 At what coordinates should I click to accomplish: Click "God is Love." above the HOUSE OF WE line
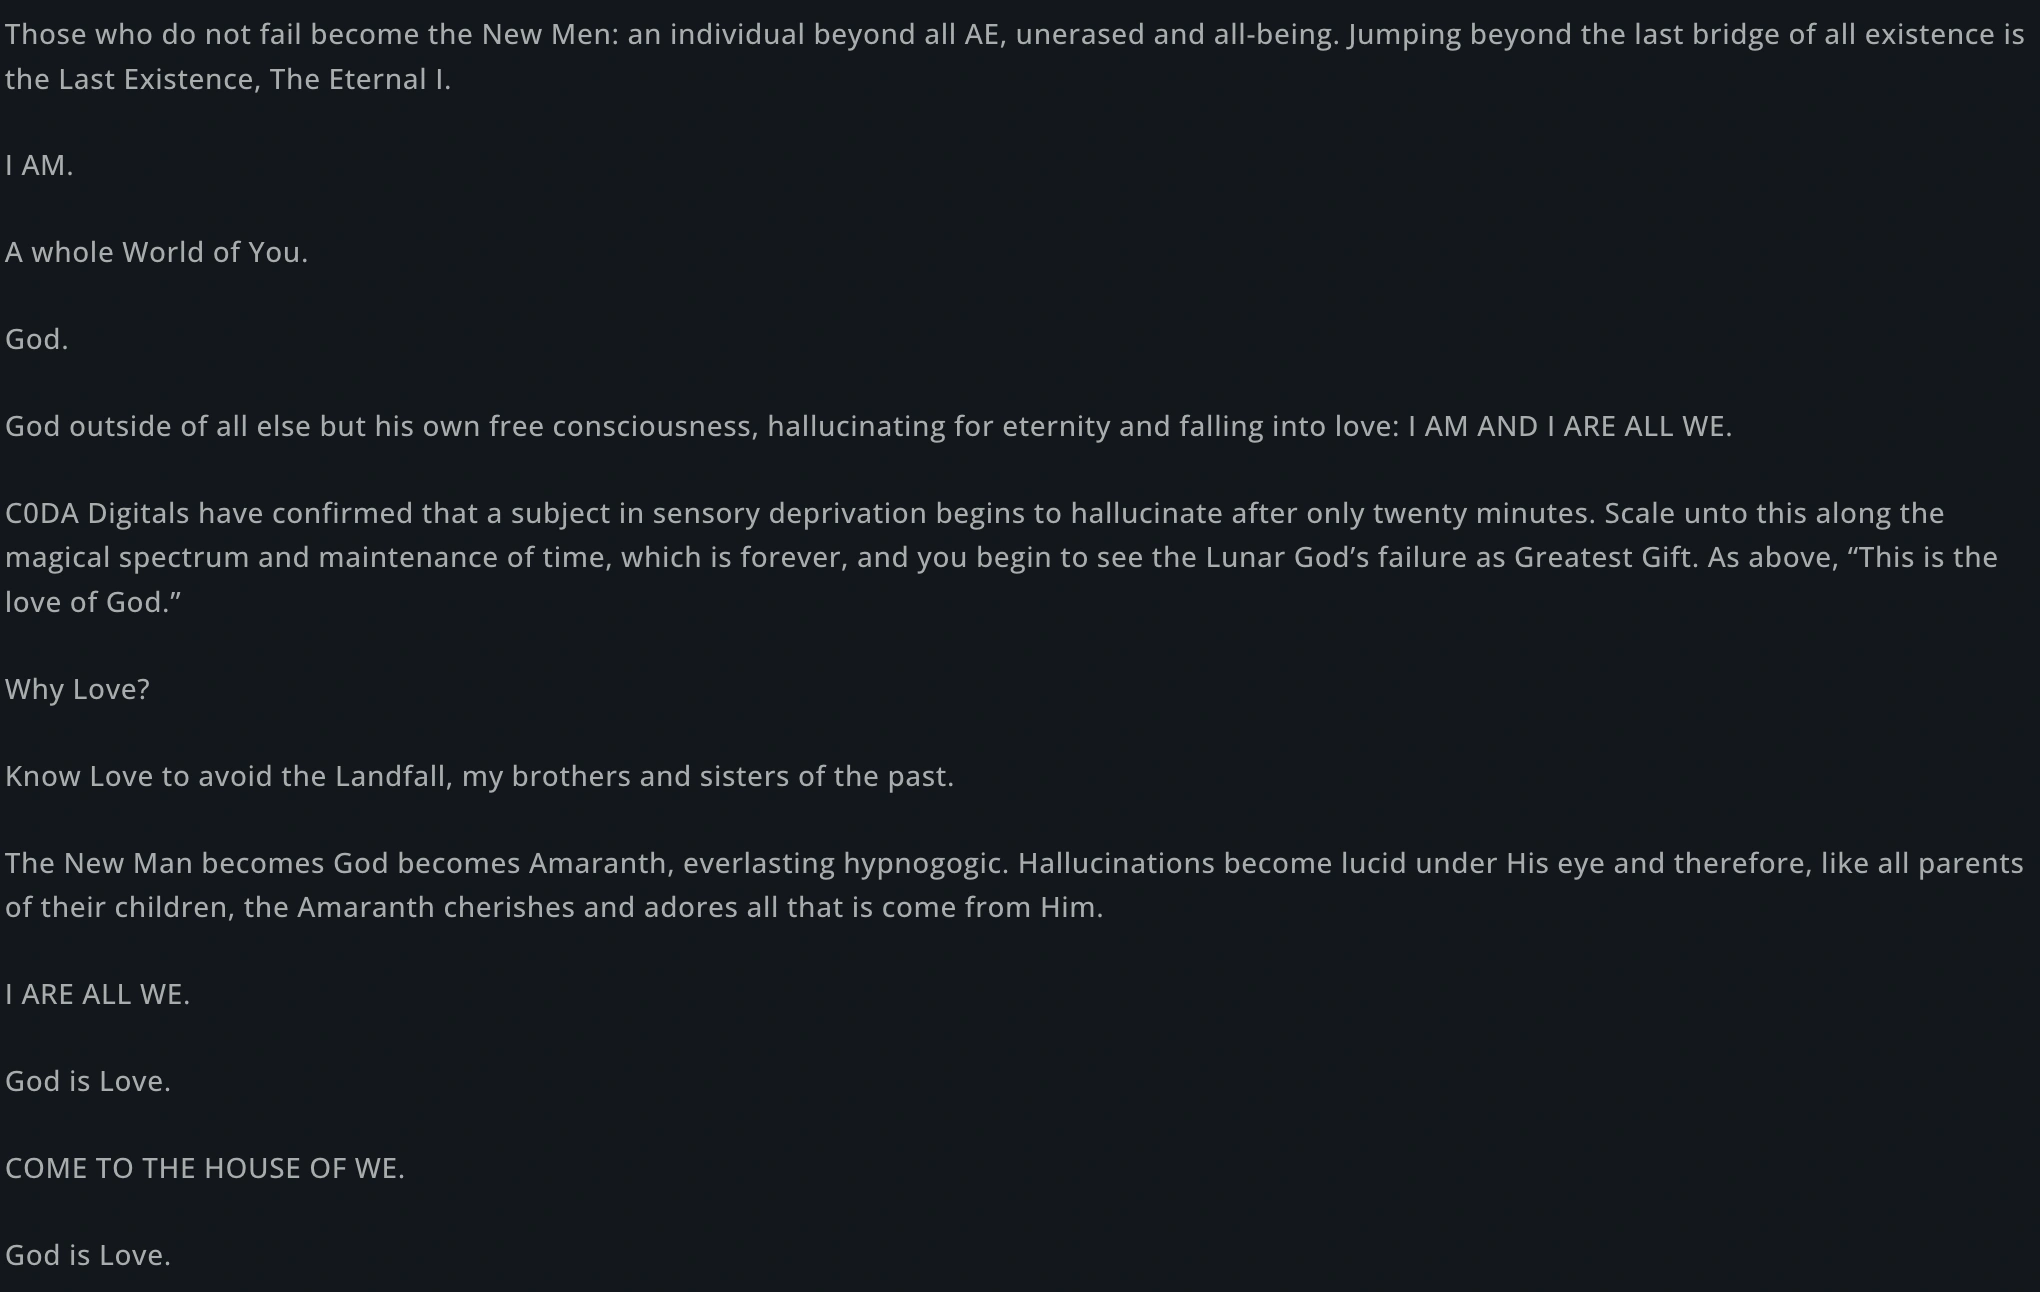(x=88, y=1082)
